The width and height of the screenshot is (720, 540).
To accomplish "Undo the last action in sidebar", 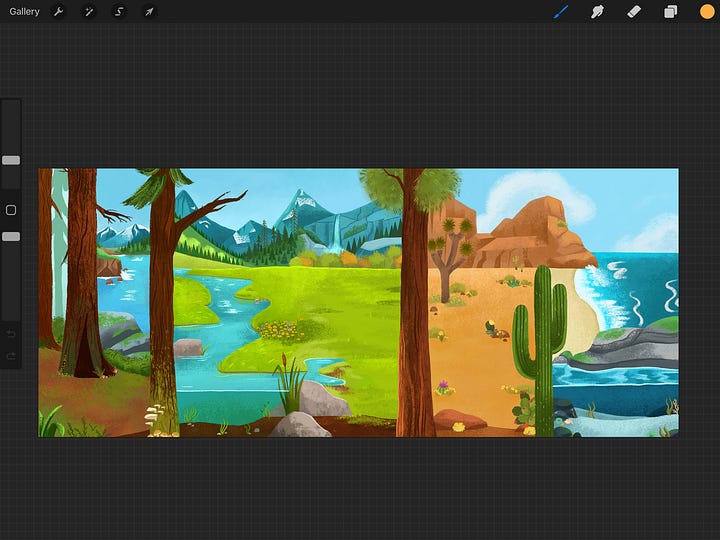I will point(11,334).
